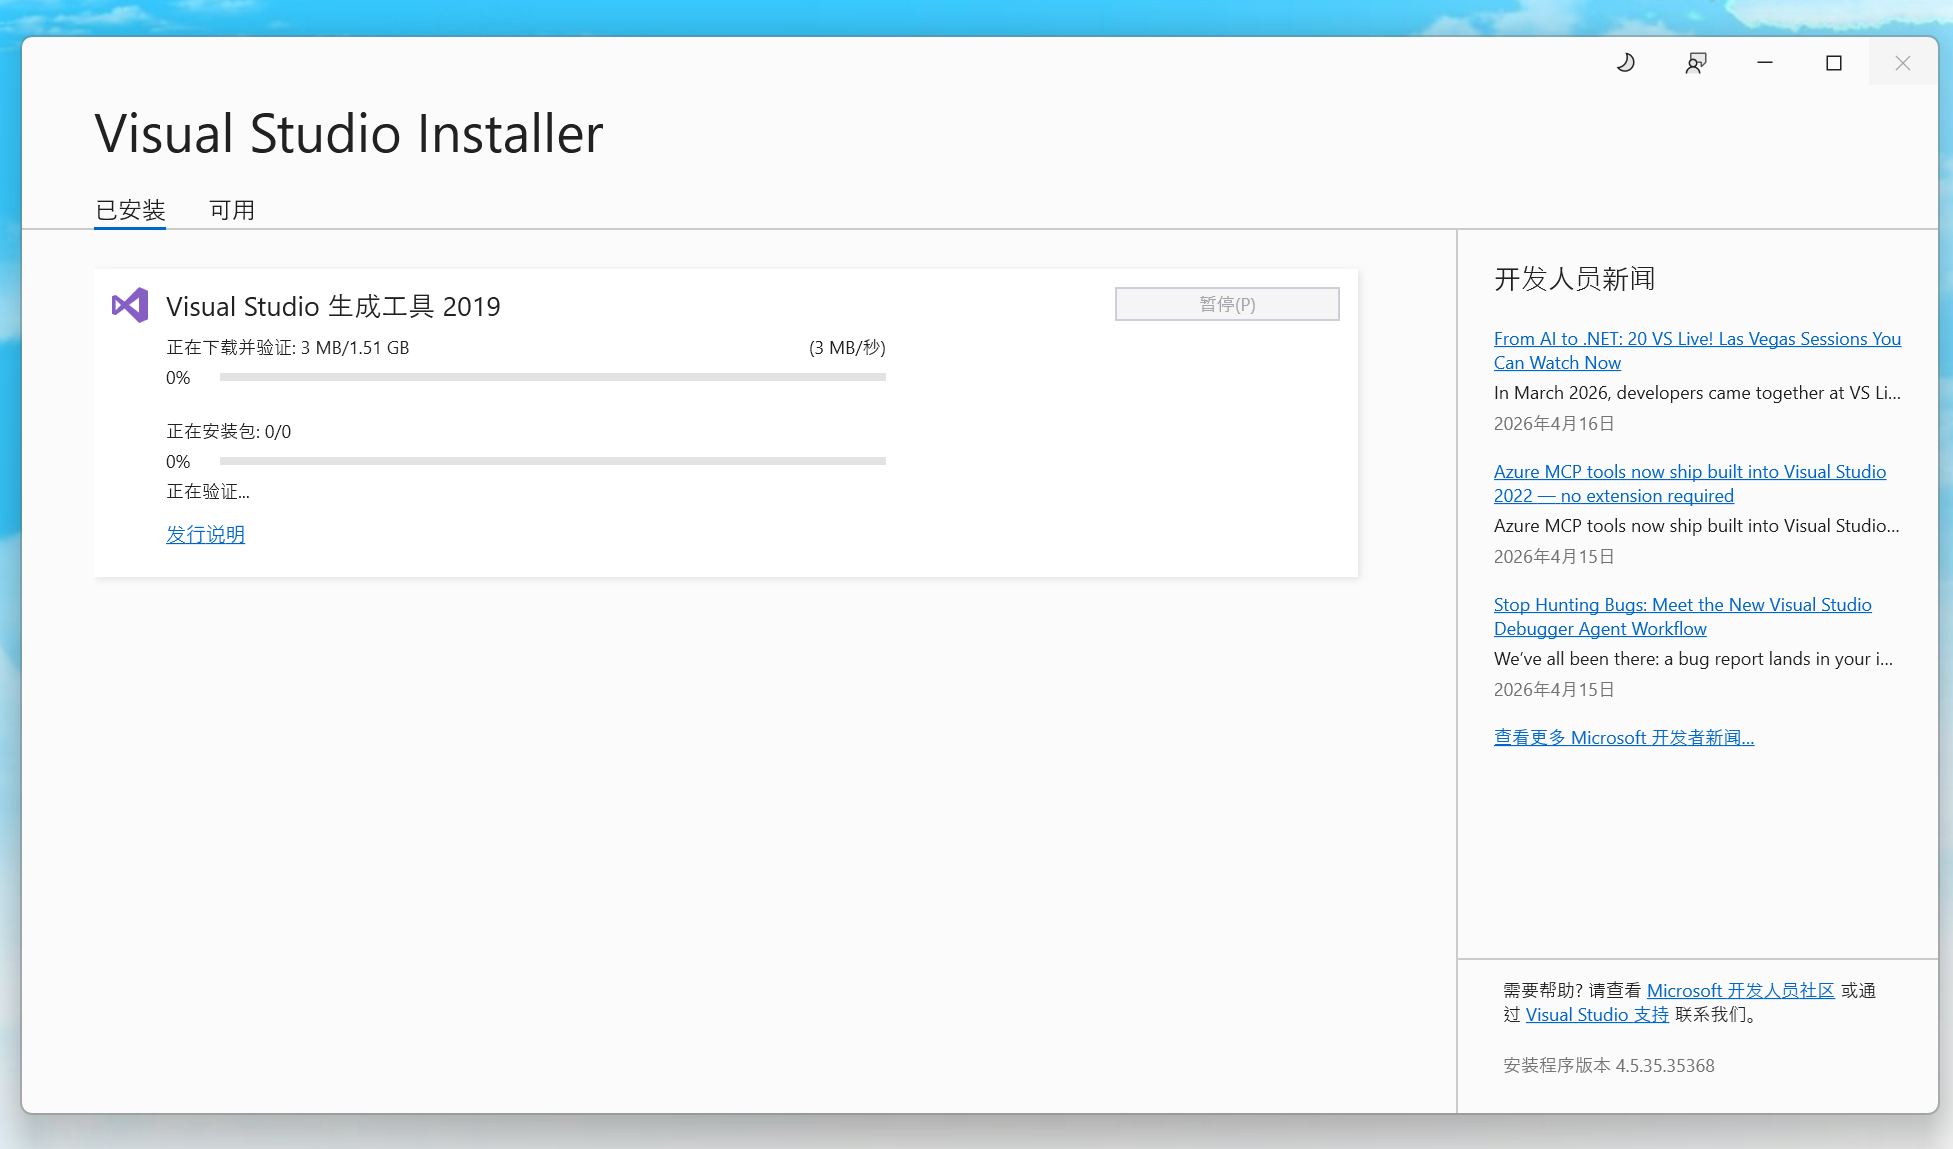Screen dimensions: 1953x1149
Task: Open the send feedback icon
Action: point(1696,63)
